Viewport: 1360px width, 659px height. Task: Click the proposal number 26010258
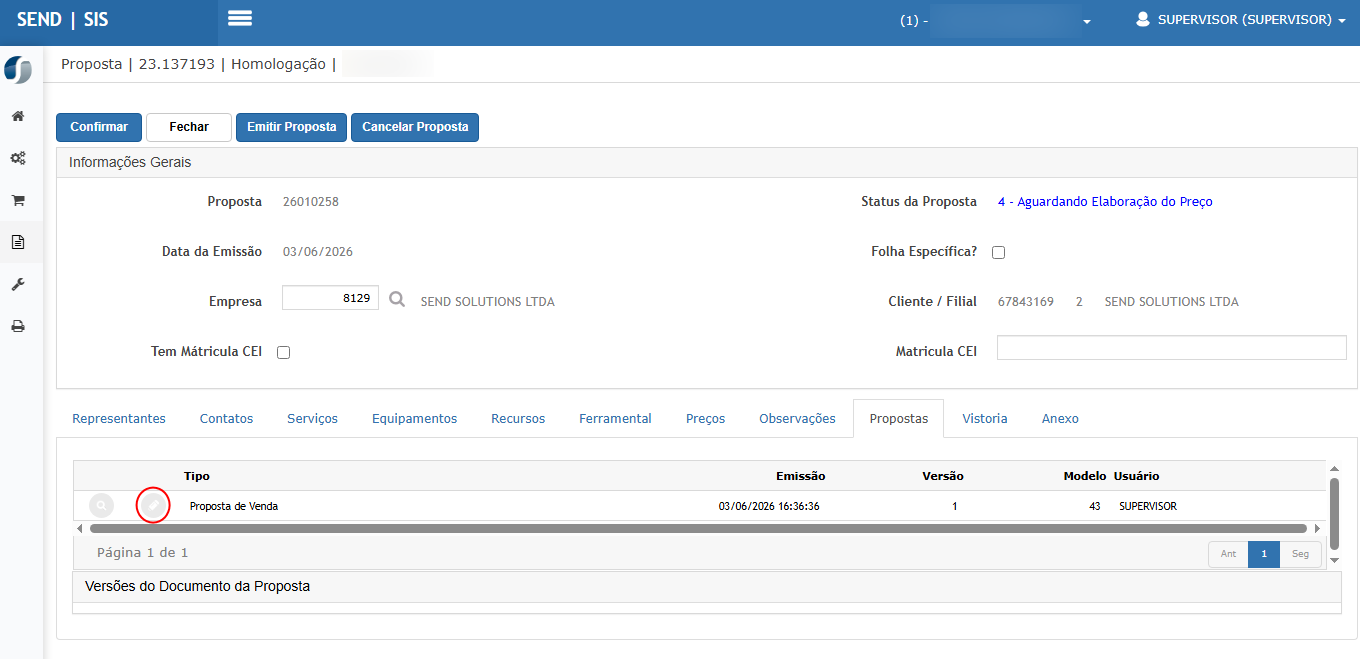[x=311, y=201]
